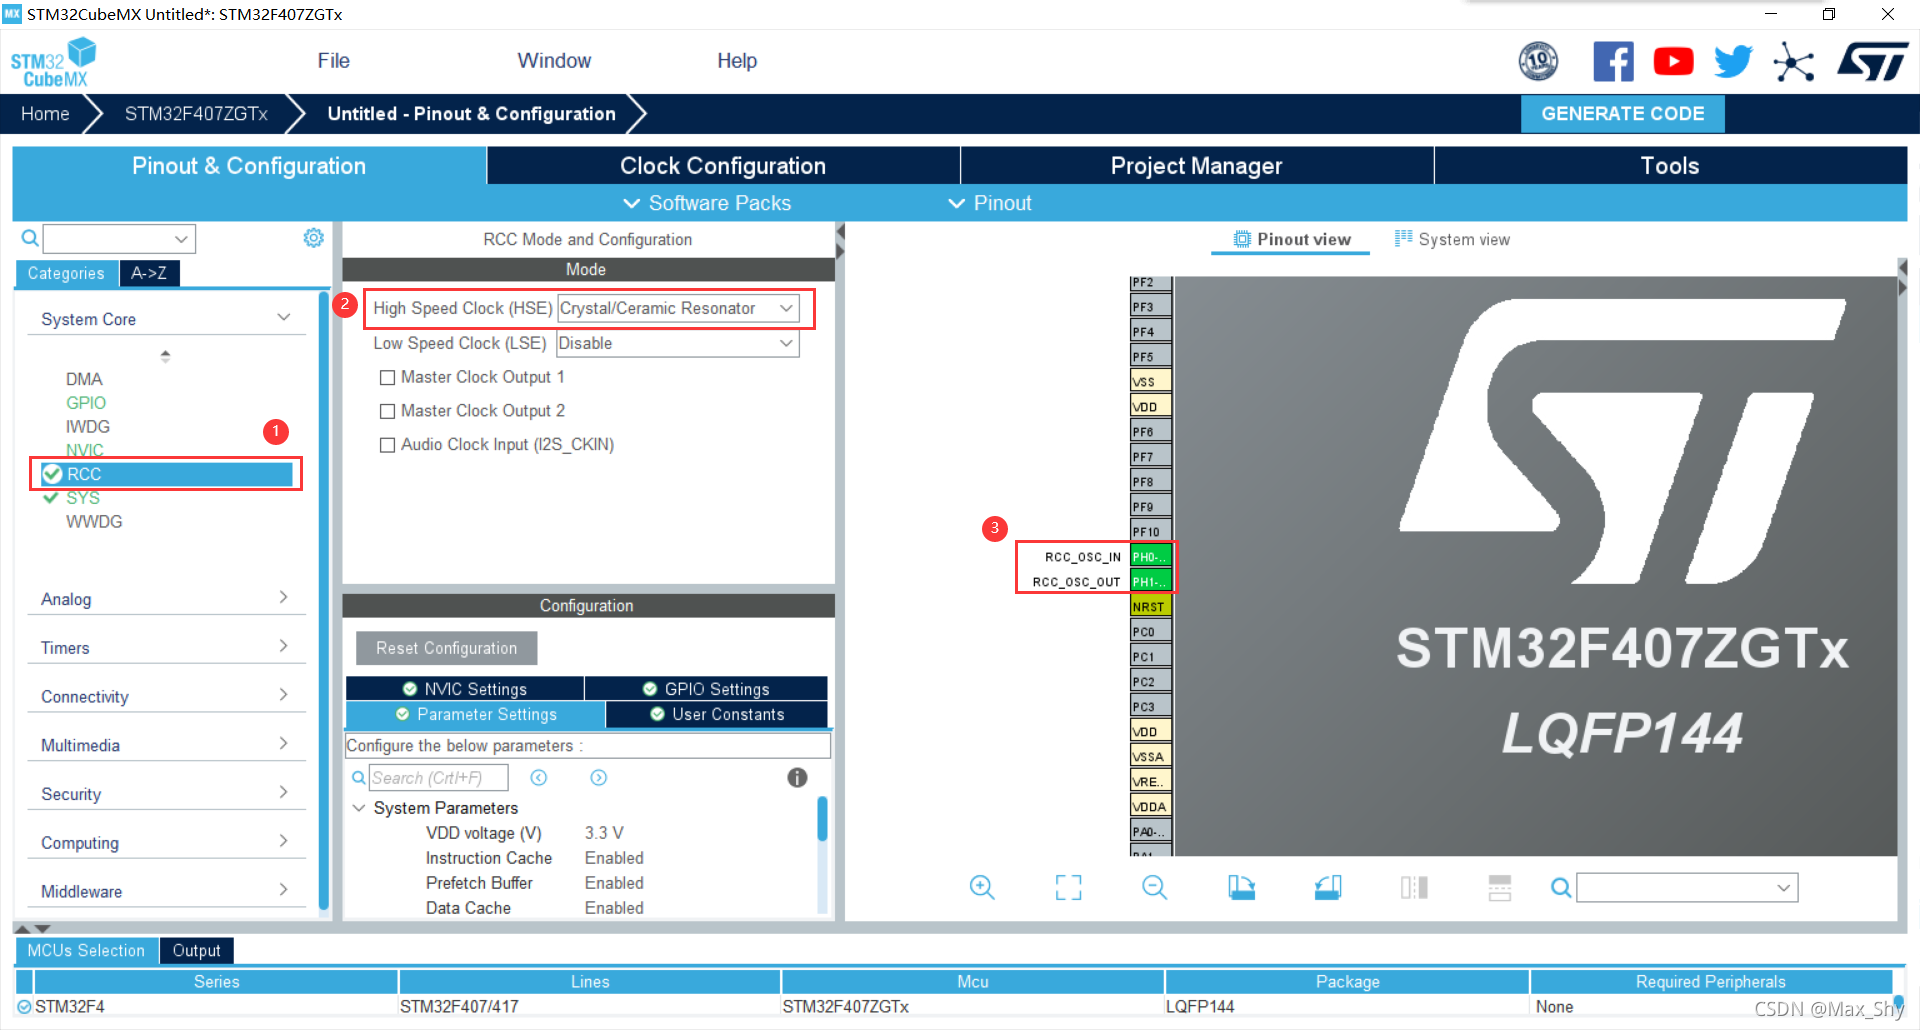Toggle vertical split view icon
1920x1030 pixels.
(x=1414, y=887)
